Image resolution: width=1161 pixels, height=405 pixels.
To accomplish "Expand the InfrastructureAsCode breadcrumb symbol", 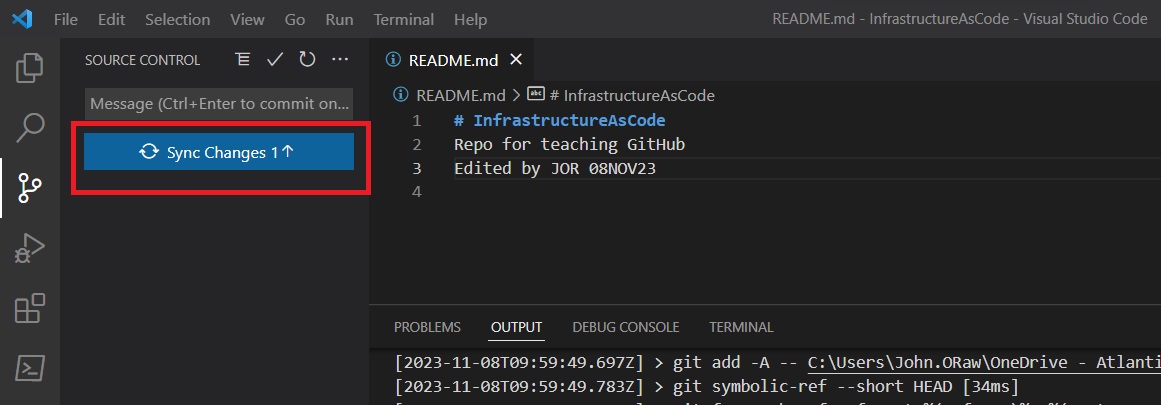I will coord(638,95).
